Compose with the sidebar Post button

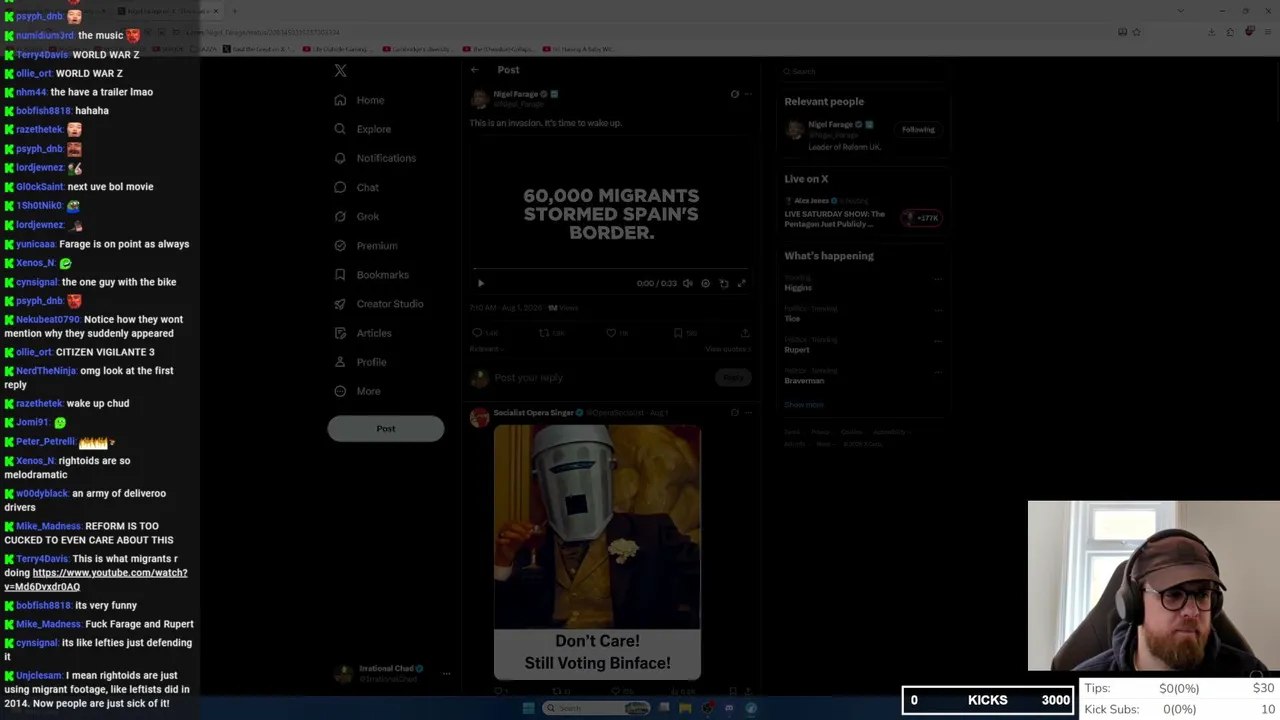click(x=386, y=428)
